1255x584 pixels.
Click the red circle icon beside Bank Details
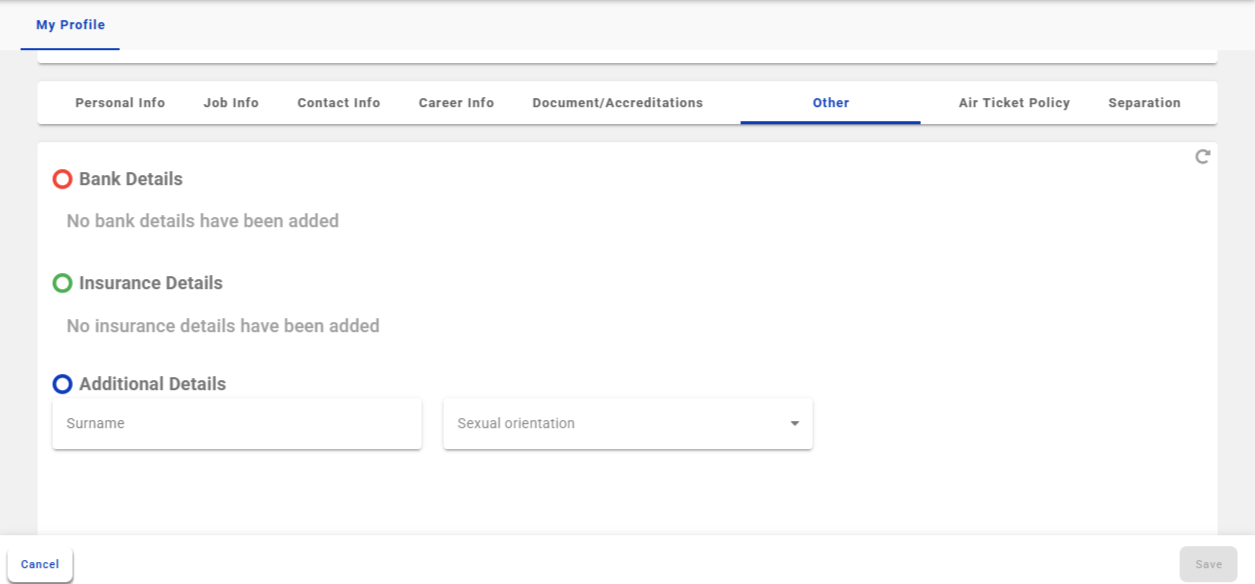tap(62, 179)
